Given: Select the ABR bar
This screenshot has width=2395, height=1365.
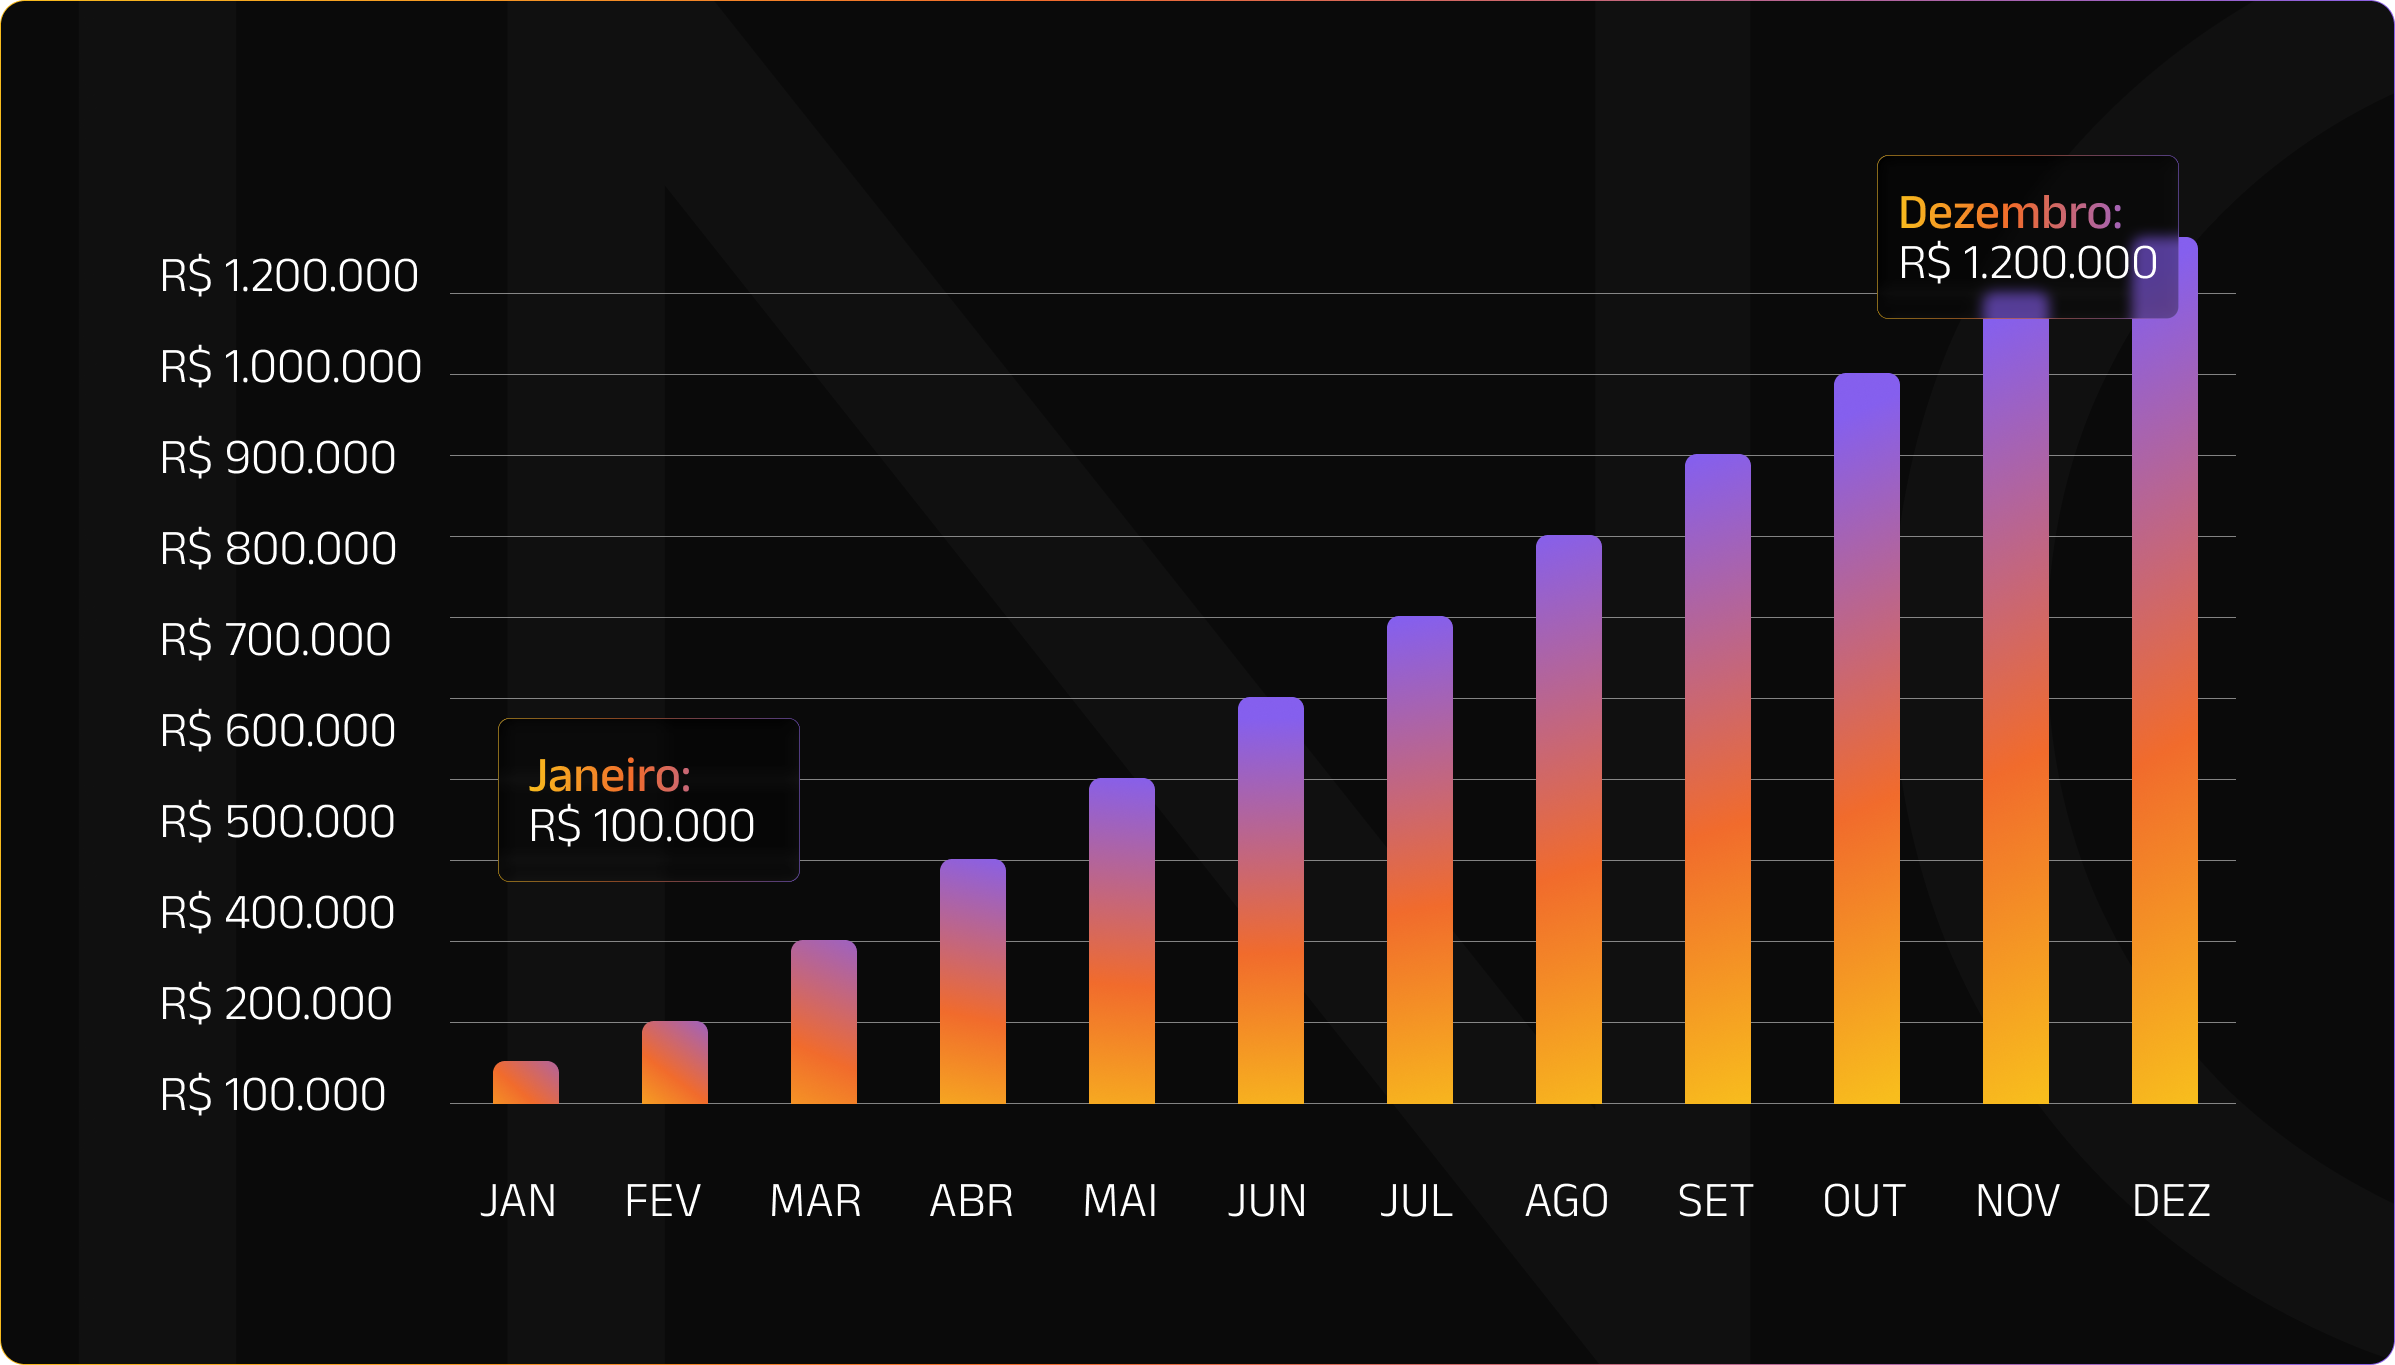Looking at the screenshot, I should (972, 981).
